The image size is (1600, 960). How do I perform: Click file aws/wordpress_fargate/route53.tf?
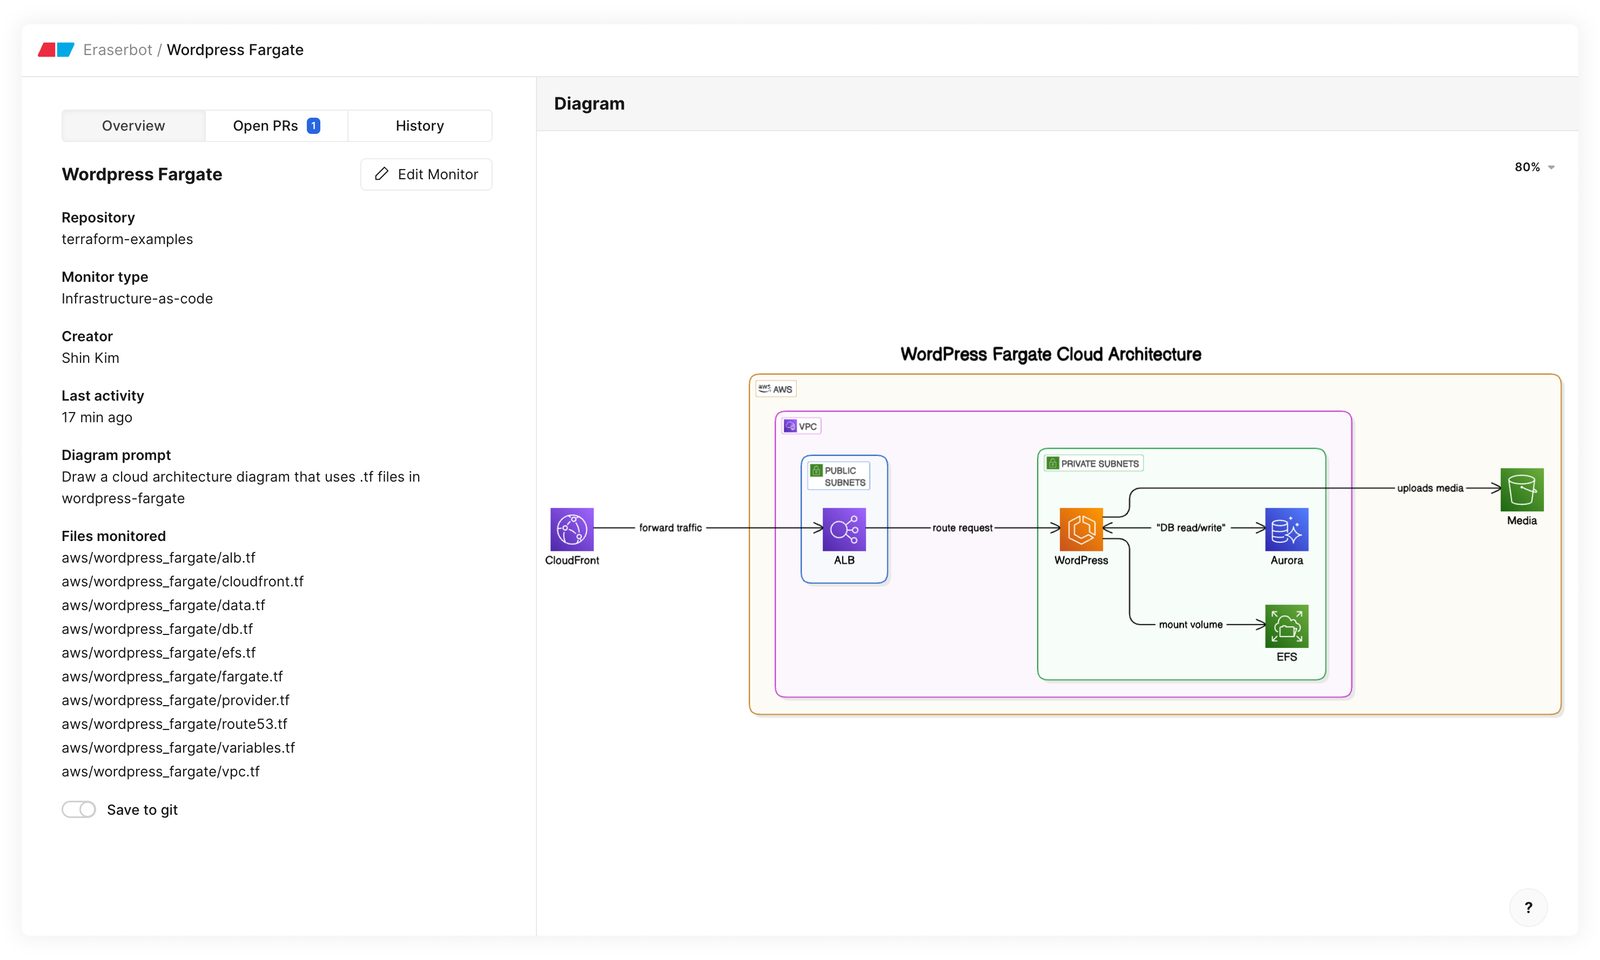click(175, 724)
